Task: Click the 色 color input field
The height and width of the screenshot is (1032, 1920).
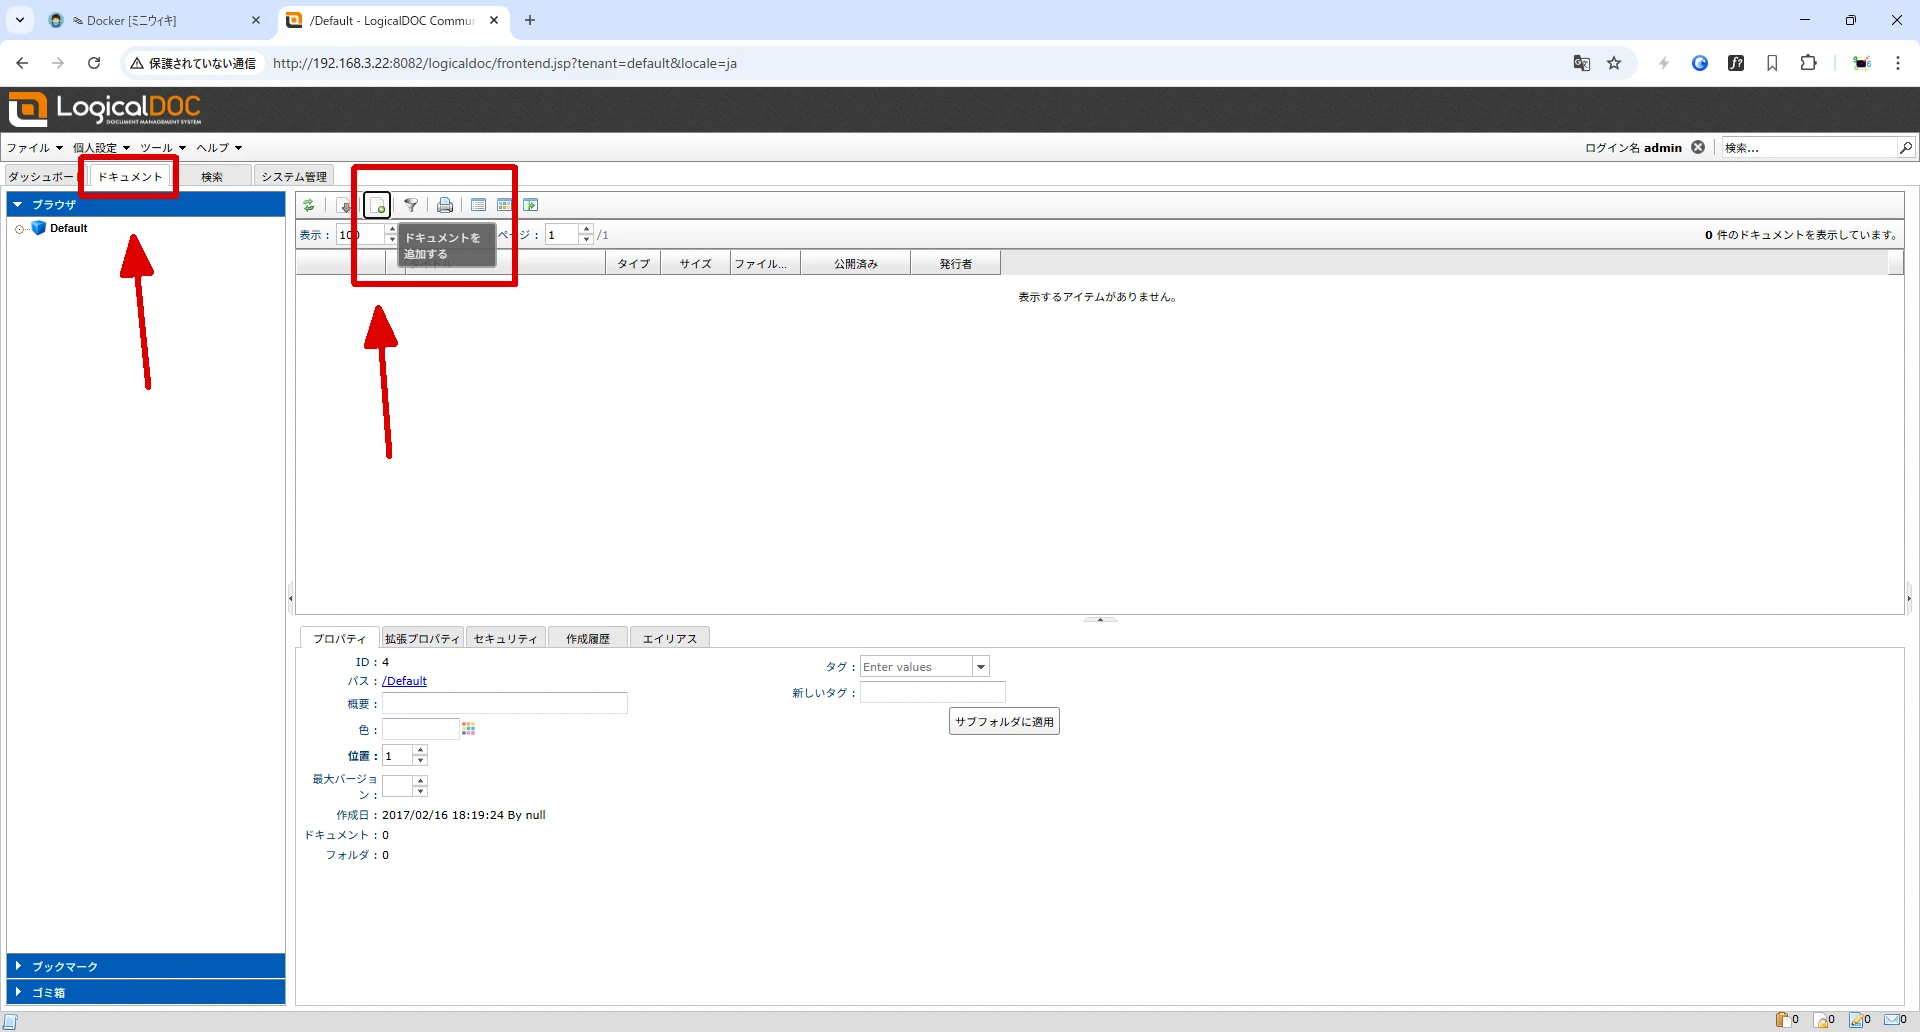Action: coord(420,729)
